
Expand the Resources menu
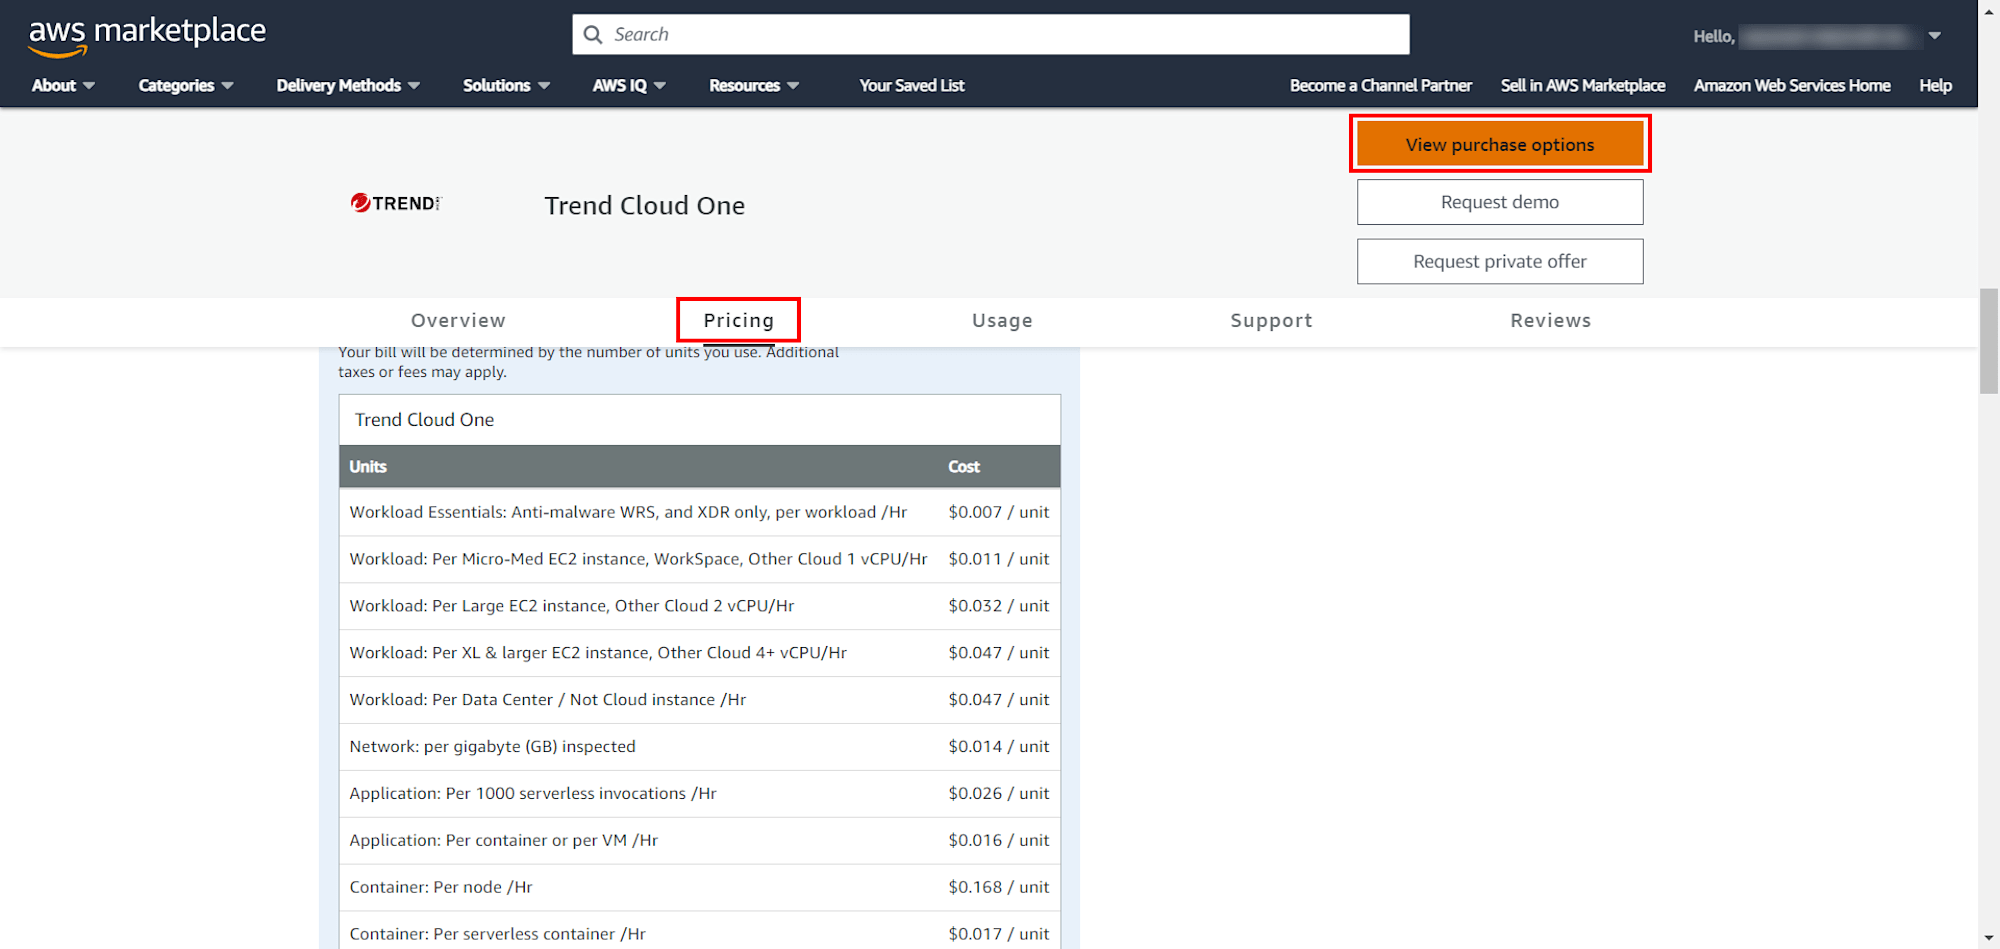(754, 86)
